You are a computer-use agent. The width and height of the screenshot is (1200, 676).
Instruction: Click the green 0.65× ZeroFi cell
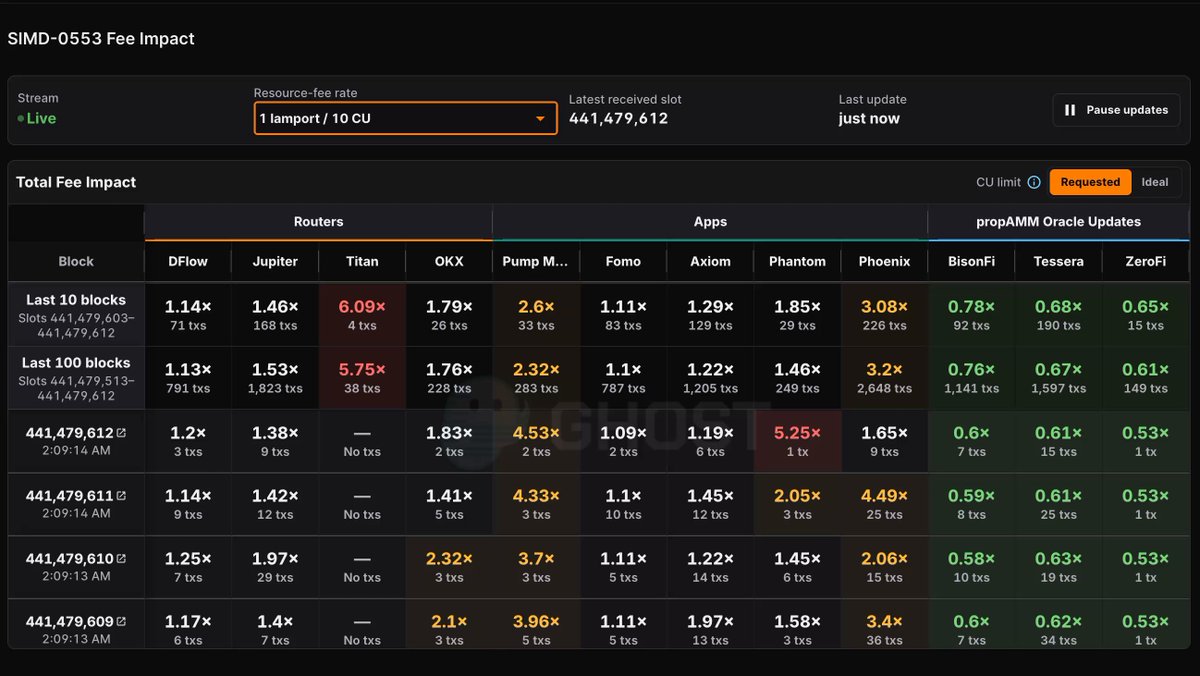coord(1146,314)
